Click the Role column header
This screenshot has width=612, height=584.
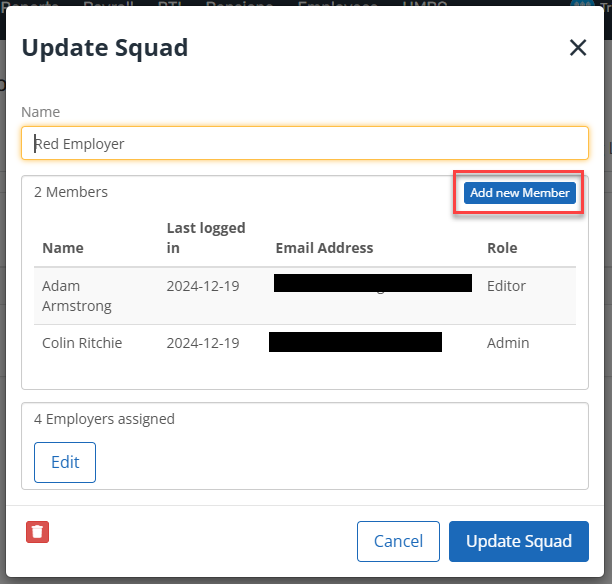[x=502, y=248]
